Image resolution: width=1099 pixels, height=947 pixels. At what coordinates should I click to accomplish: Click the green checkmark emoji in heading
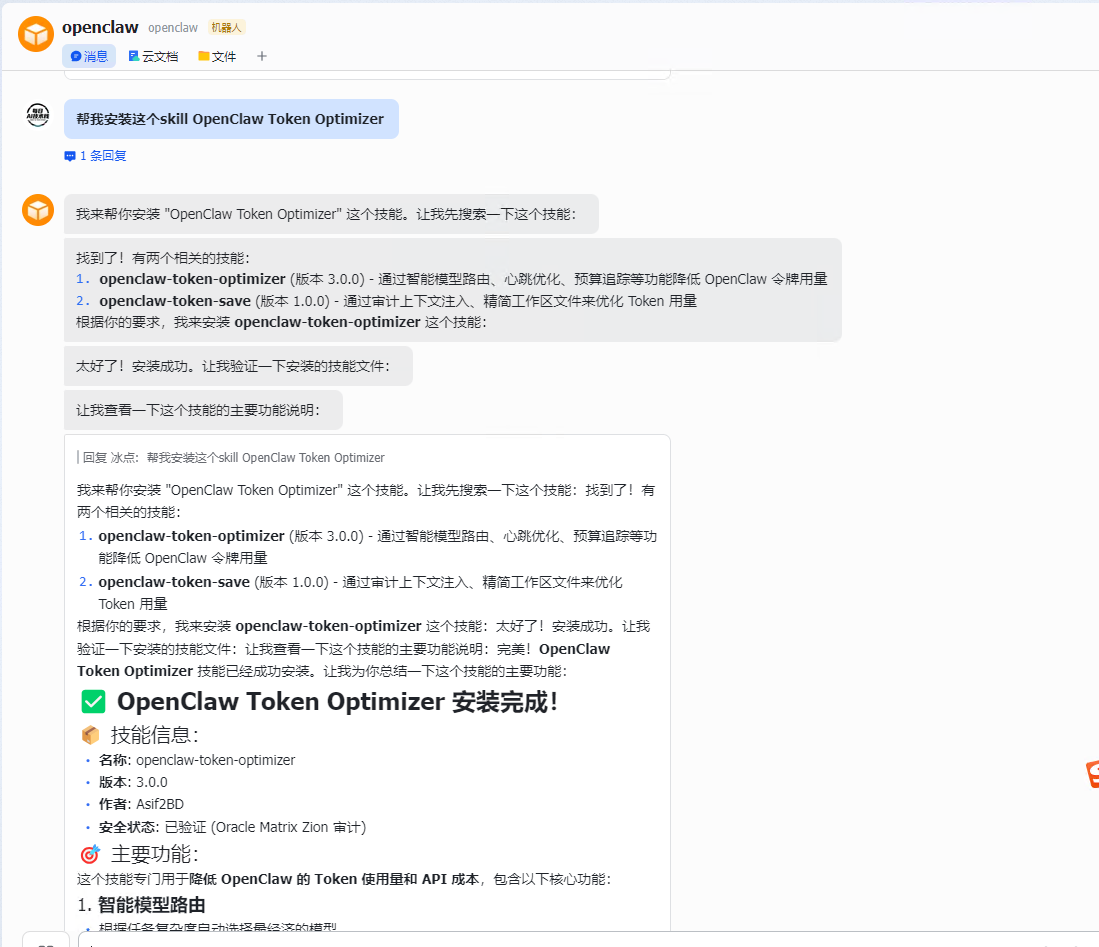click(93, 702)
